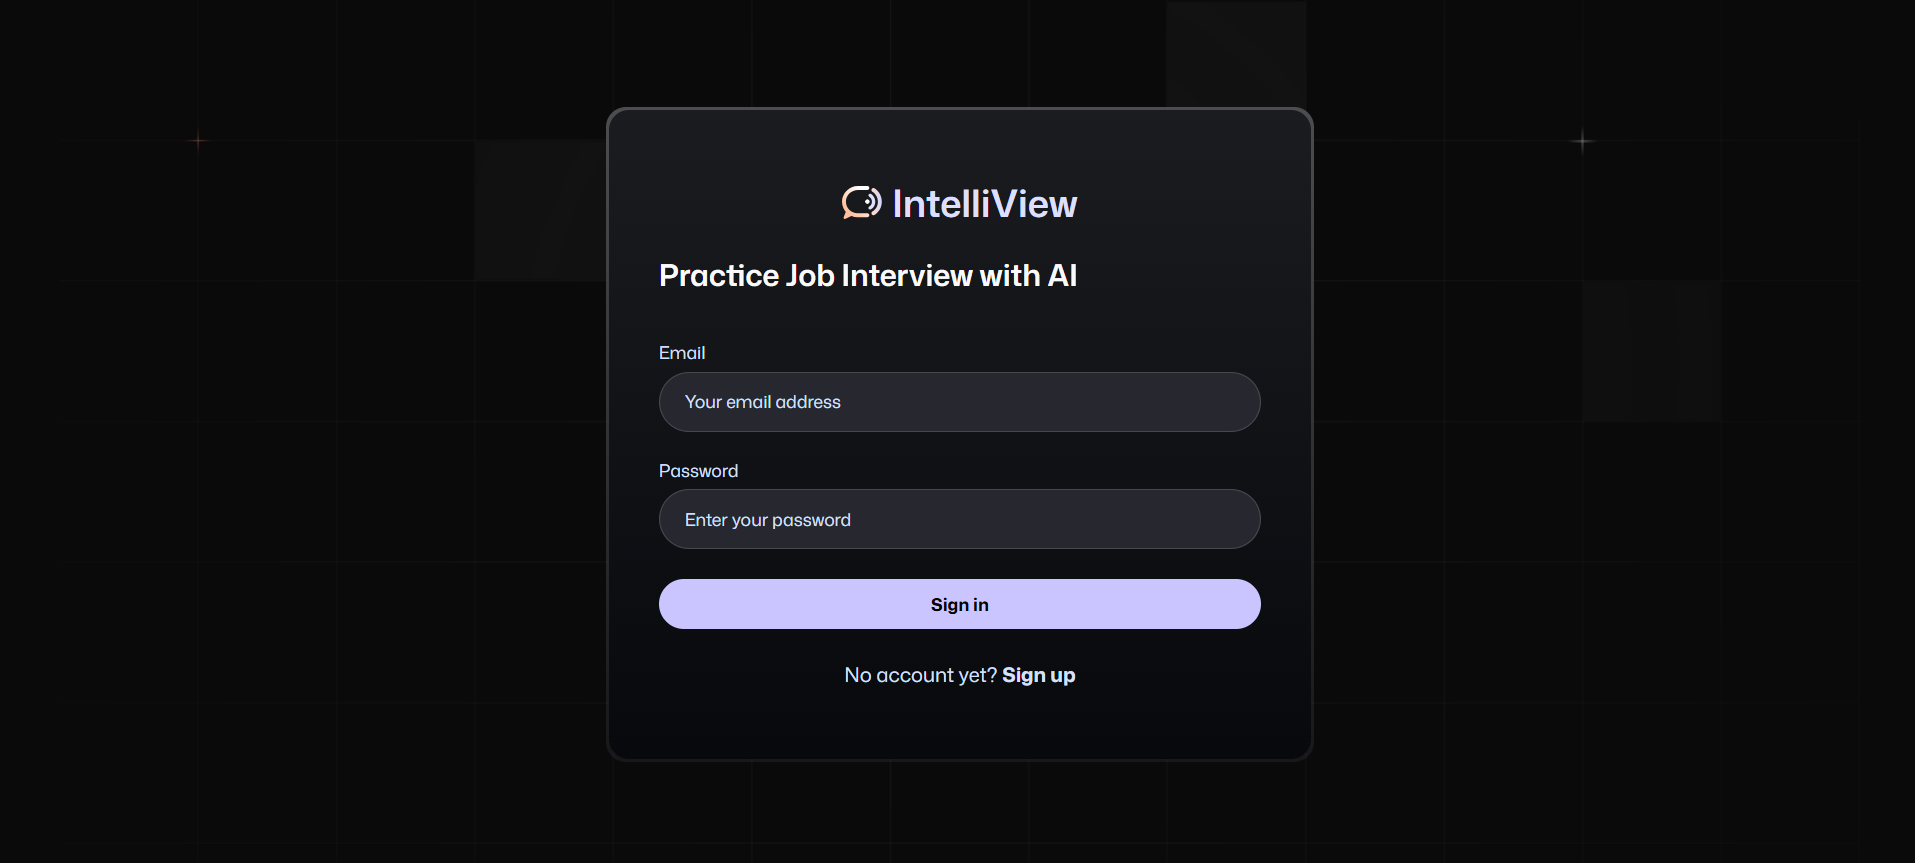Click the word "AI" in the heading
This screenshot has width=1915, height=863.
click(1062, 275)
